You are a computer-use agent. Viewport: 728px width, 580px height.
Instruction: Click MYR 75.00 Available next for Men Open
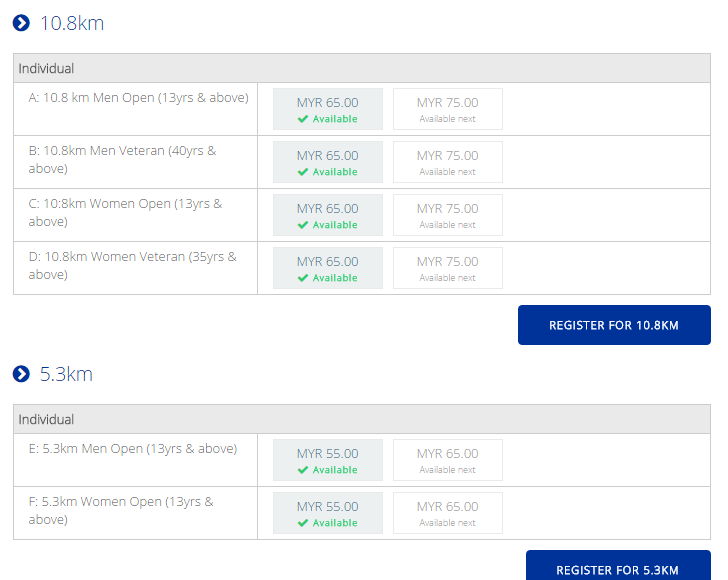[x=448, y=109]
